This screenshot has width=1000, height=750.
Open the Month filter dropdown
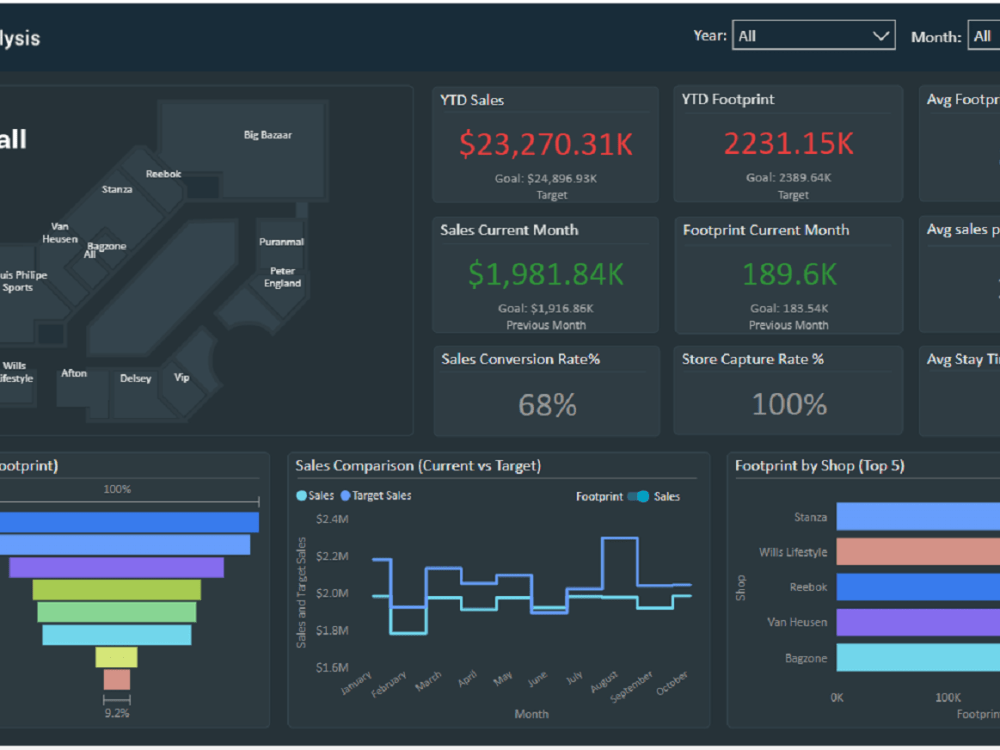983,35
